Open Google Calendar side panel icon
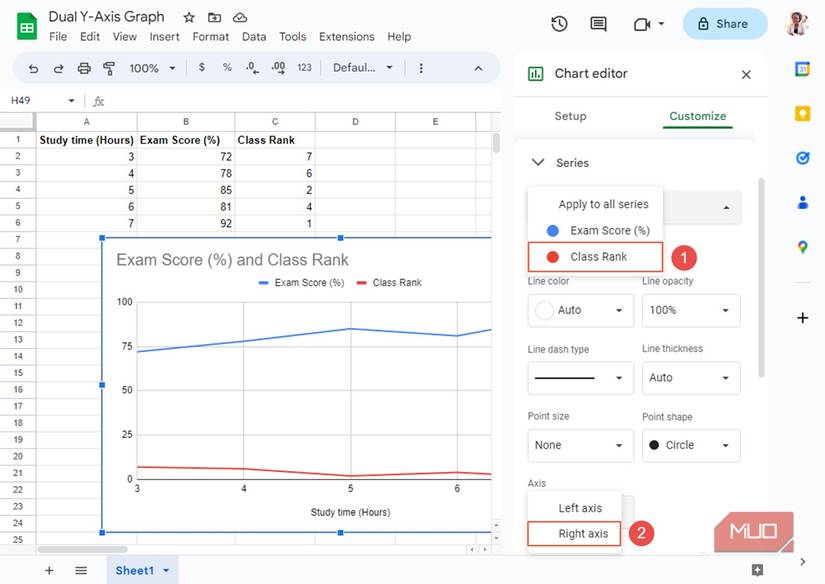The height and width of the screenshot is (584, 825). tap(802, 69)
